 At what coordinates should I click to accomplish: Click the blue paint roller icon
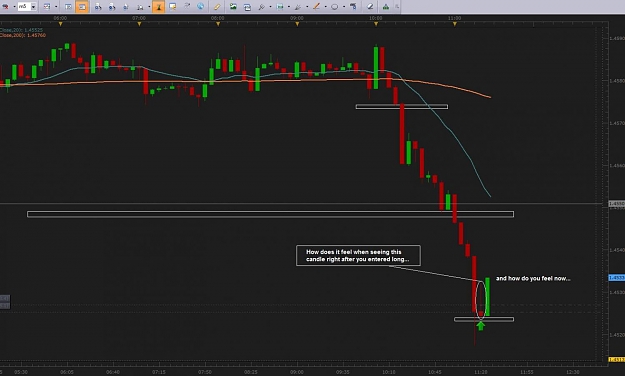click(x=353, y=6)
